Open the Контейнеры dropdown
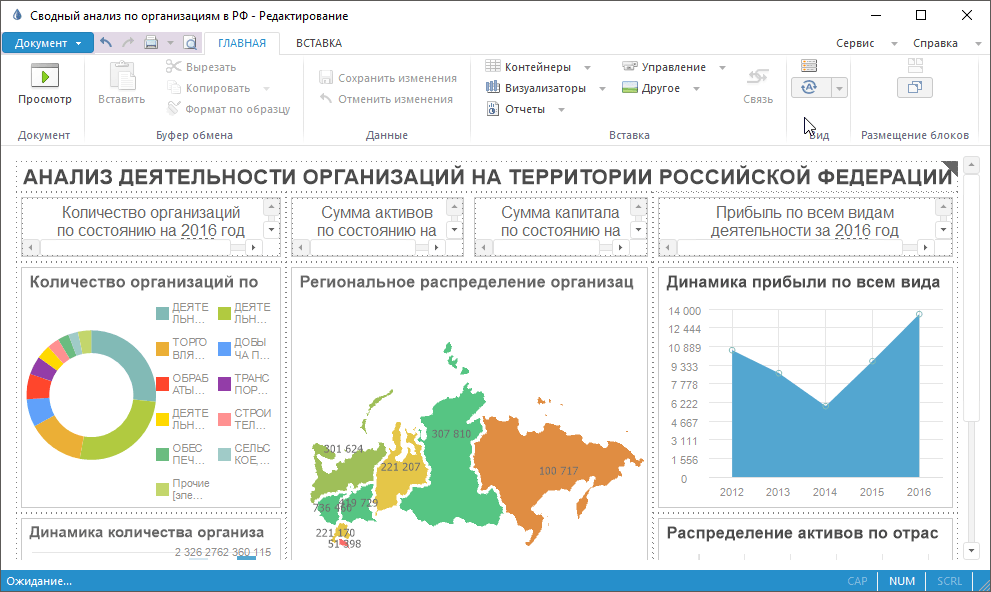 [x=587, y=67]
